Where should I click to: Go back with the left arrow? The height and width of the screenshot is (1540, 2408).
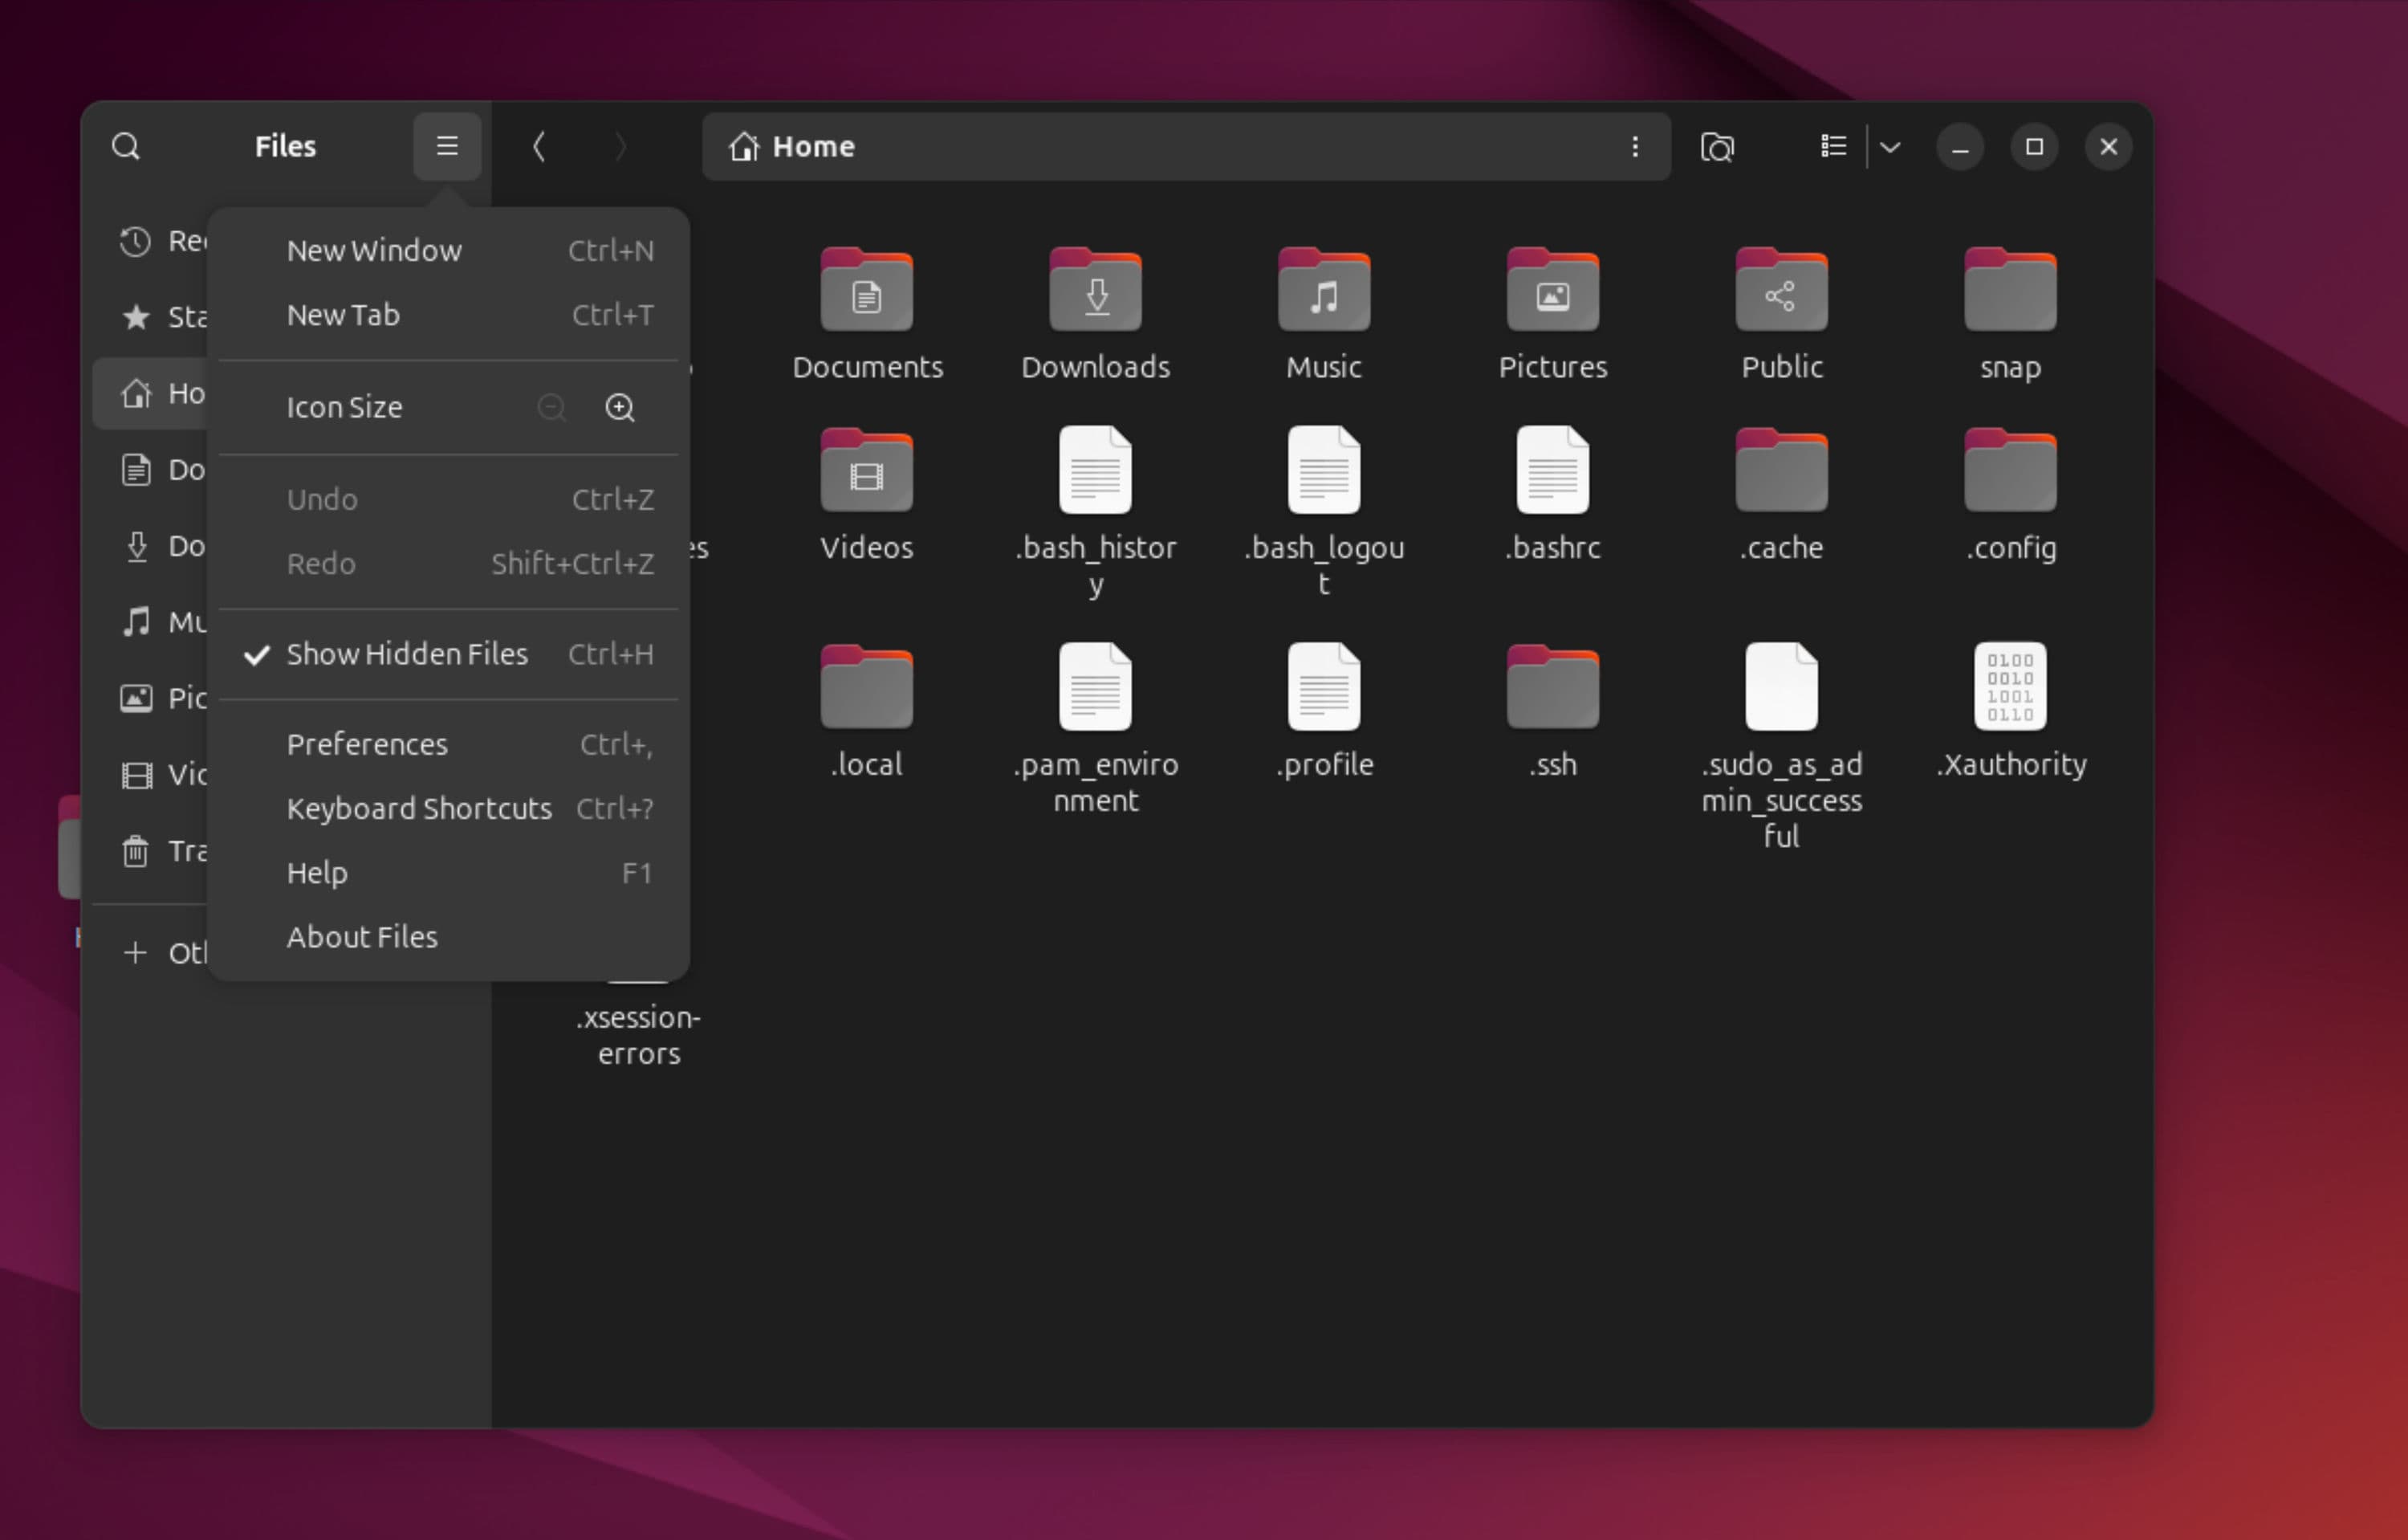pos(539,147)
